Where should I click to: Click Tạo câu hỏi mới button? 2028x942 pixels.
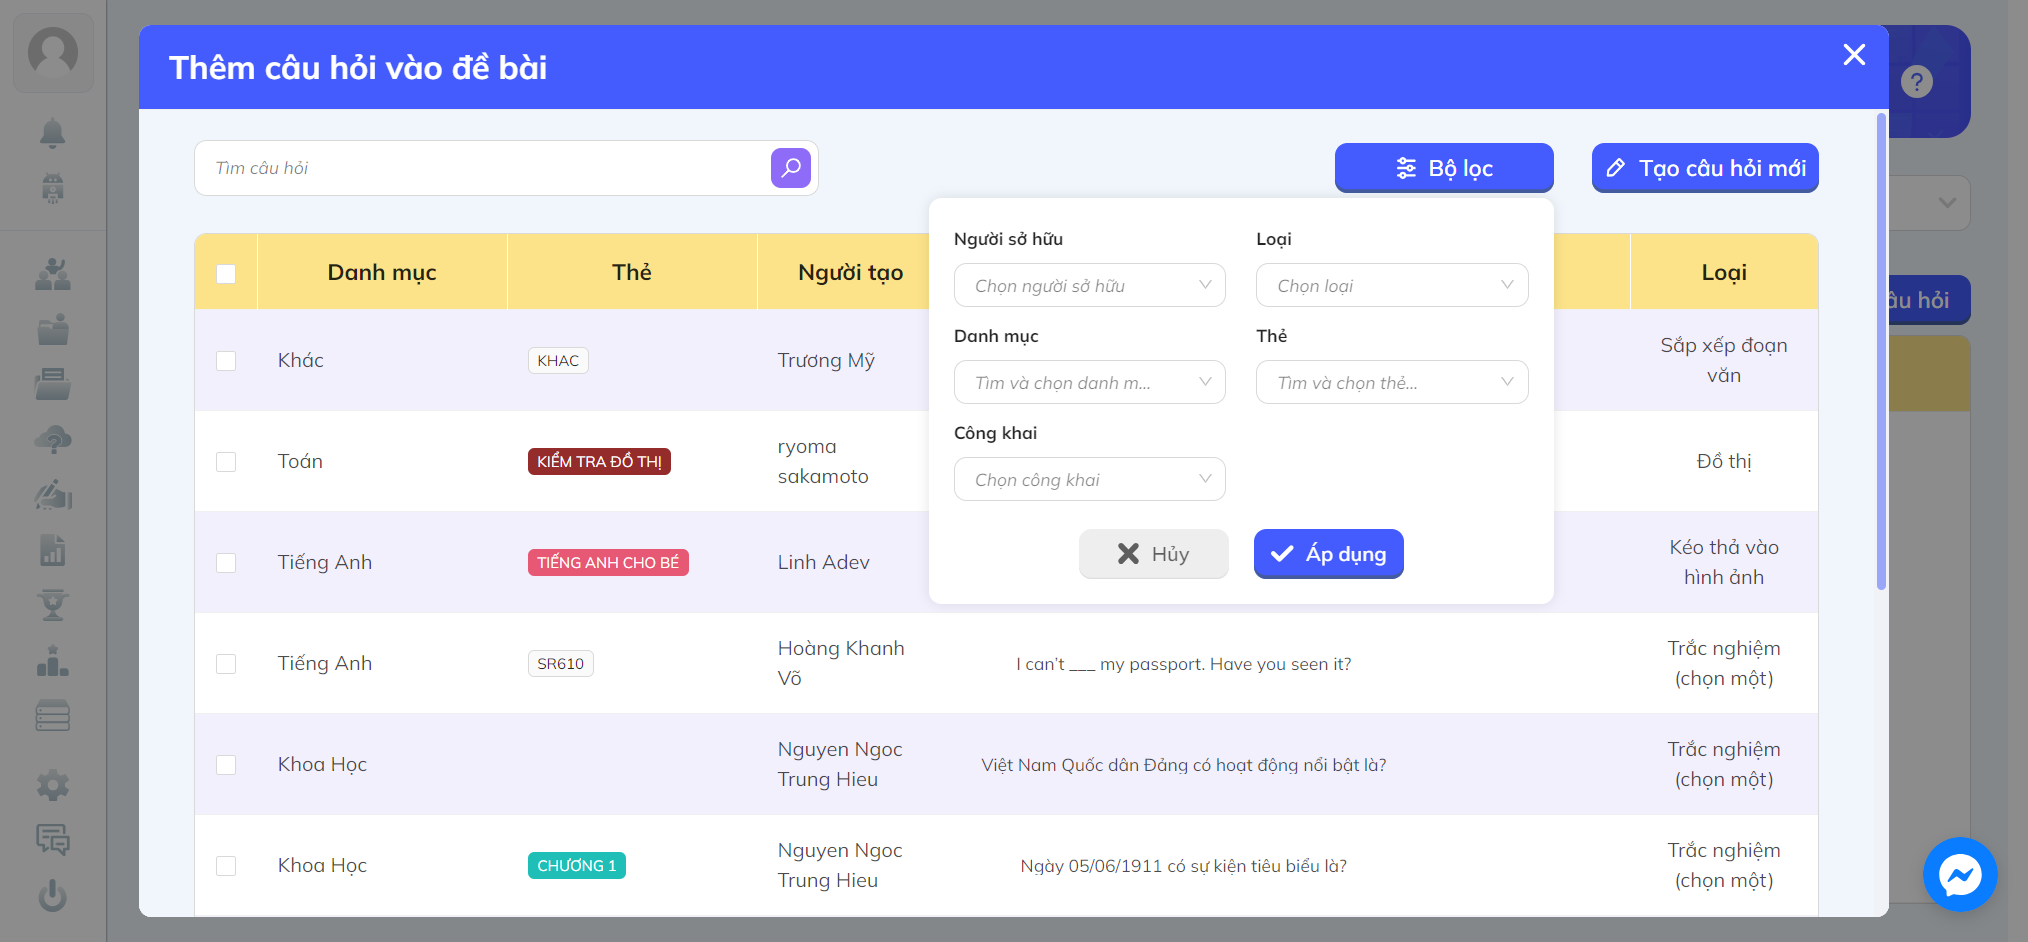tap(1705, 168)
